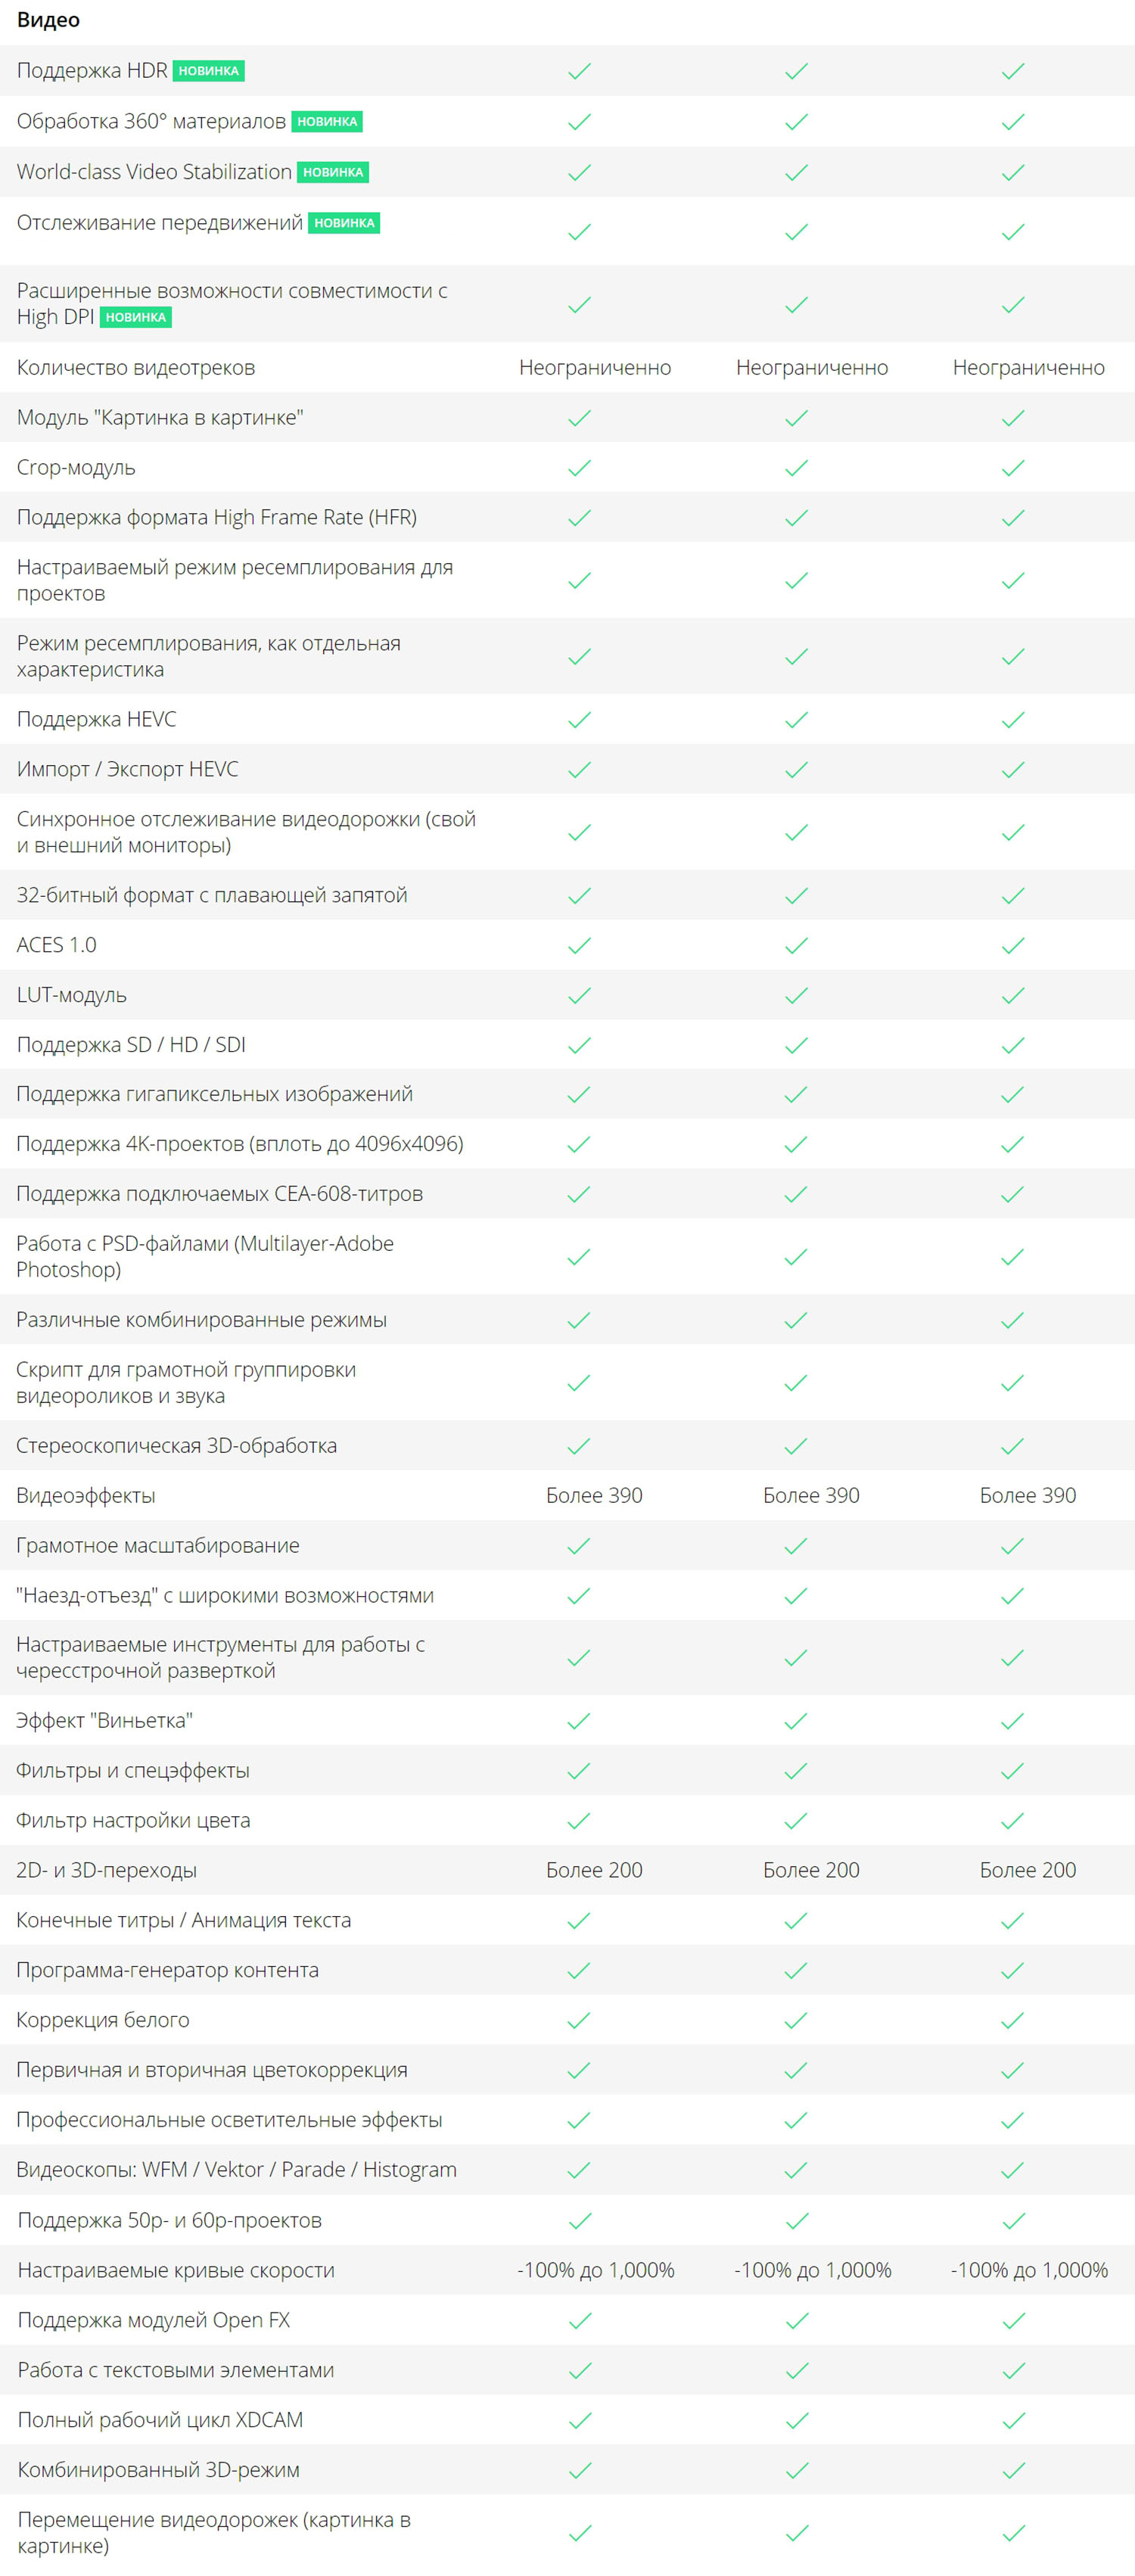Viewport: 1135px width, 2576px height.
Task: Click the "Полный рабочий цикл XDCAM" label
Action: click(160, 2420)
